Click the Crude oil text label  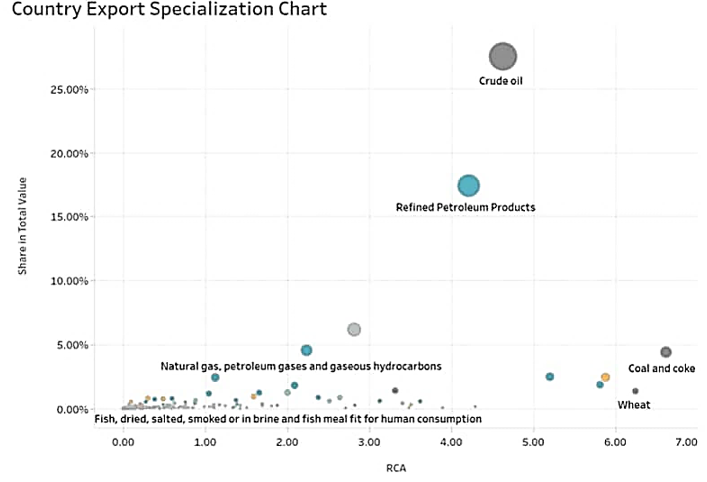(x=501, y=83)
